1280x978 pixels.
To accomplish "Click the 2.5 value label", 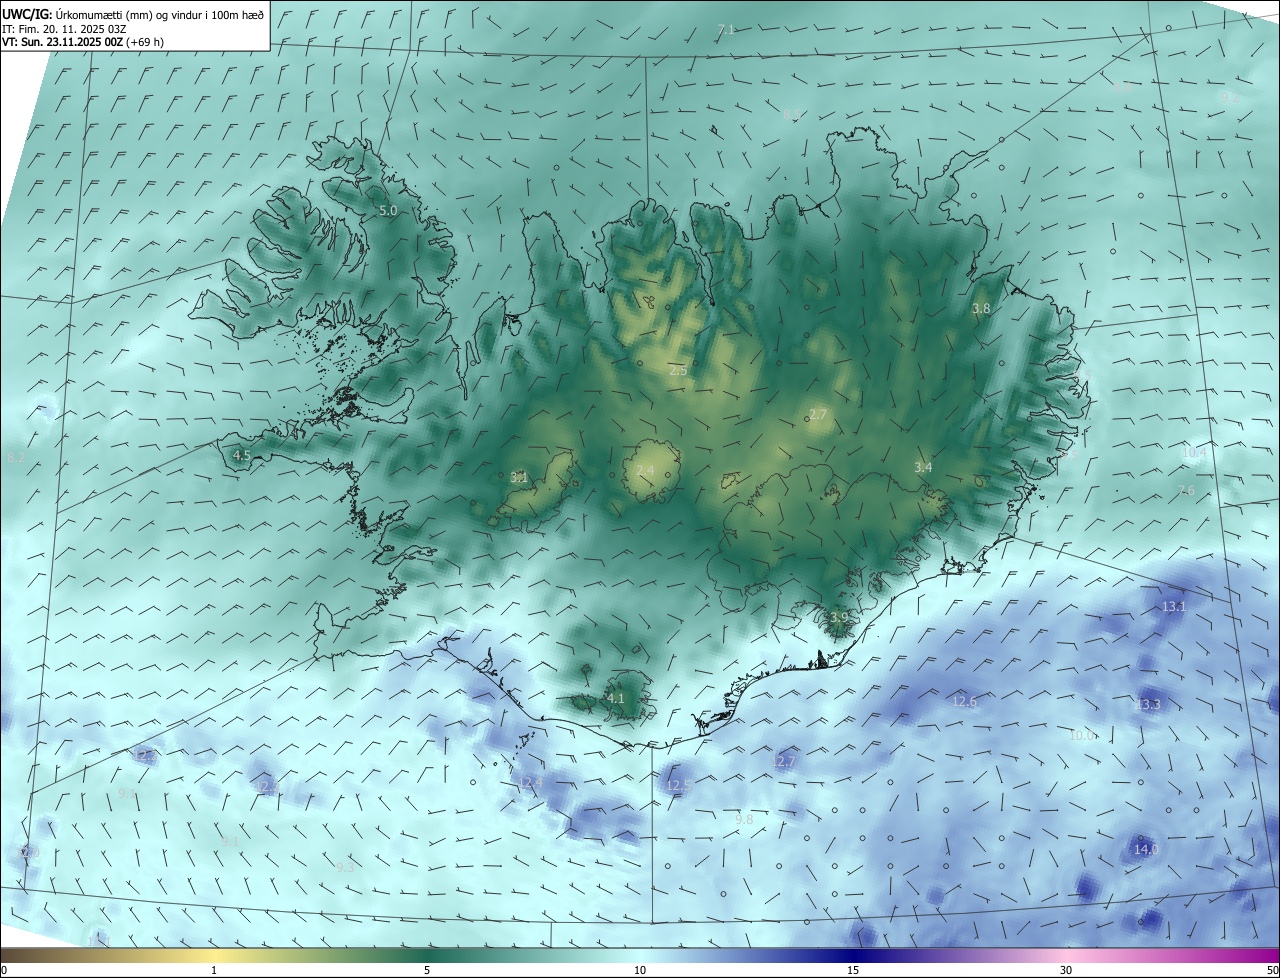I will (678, 371).
